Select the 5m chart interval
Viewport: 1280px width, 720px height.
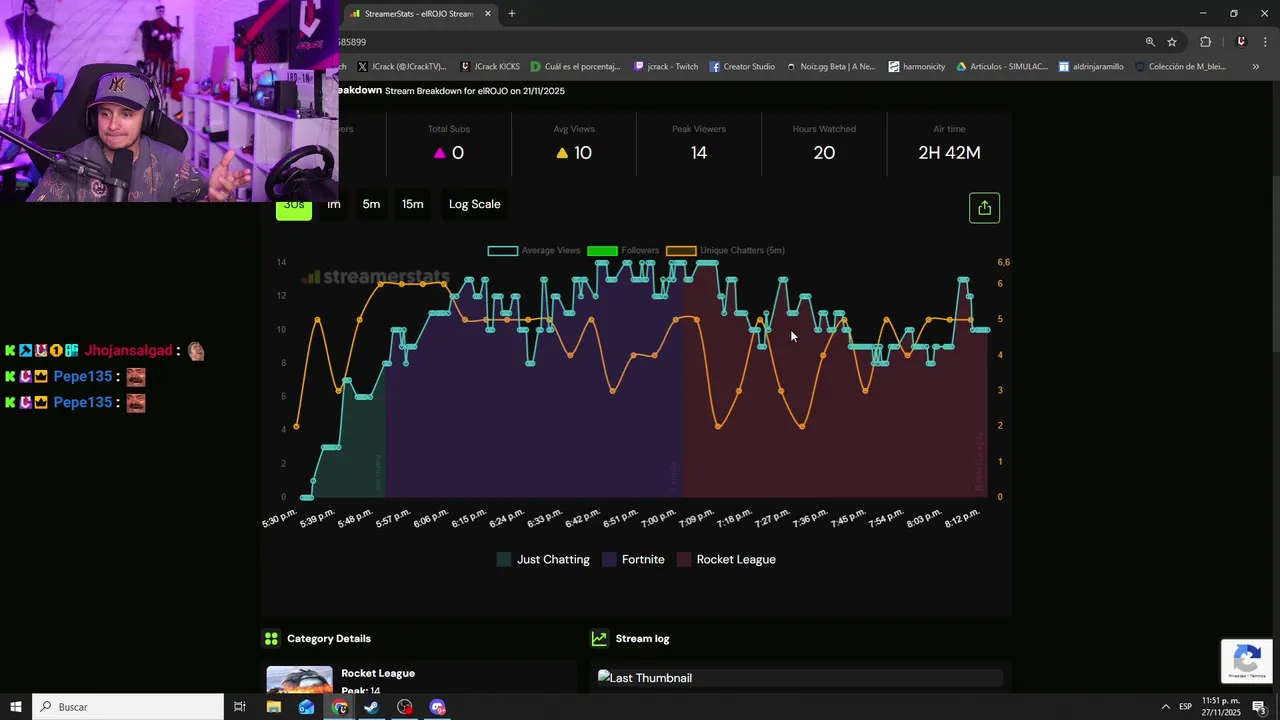pos(371,204)
